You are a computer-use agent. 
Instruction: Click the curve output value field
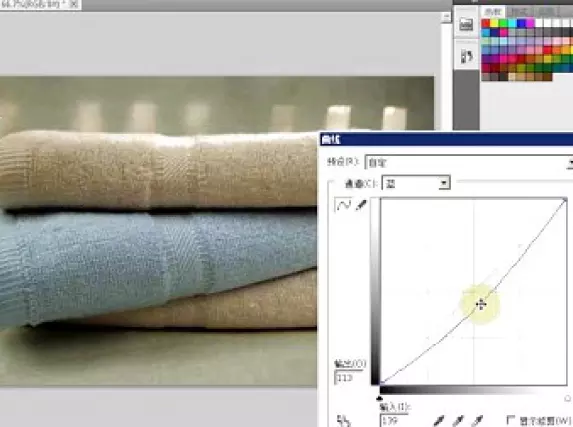click(x=349, y=378)
